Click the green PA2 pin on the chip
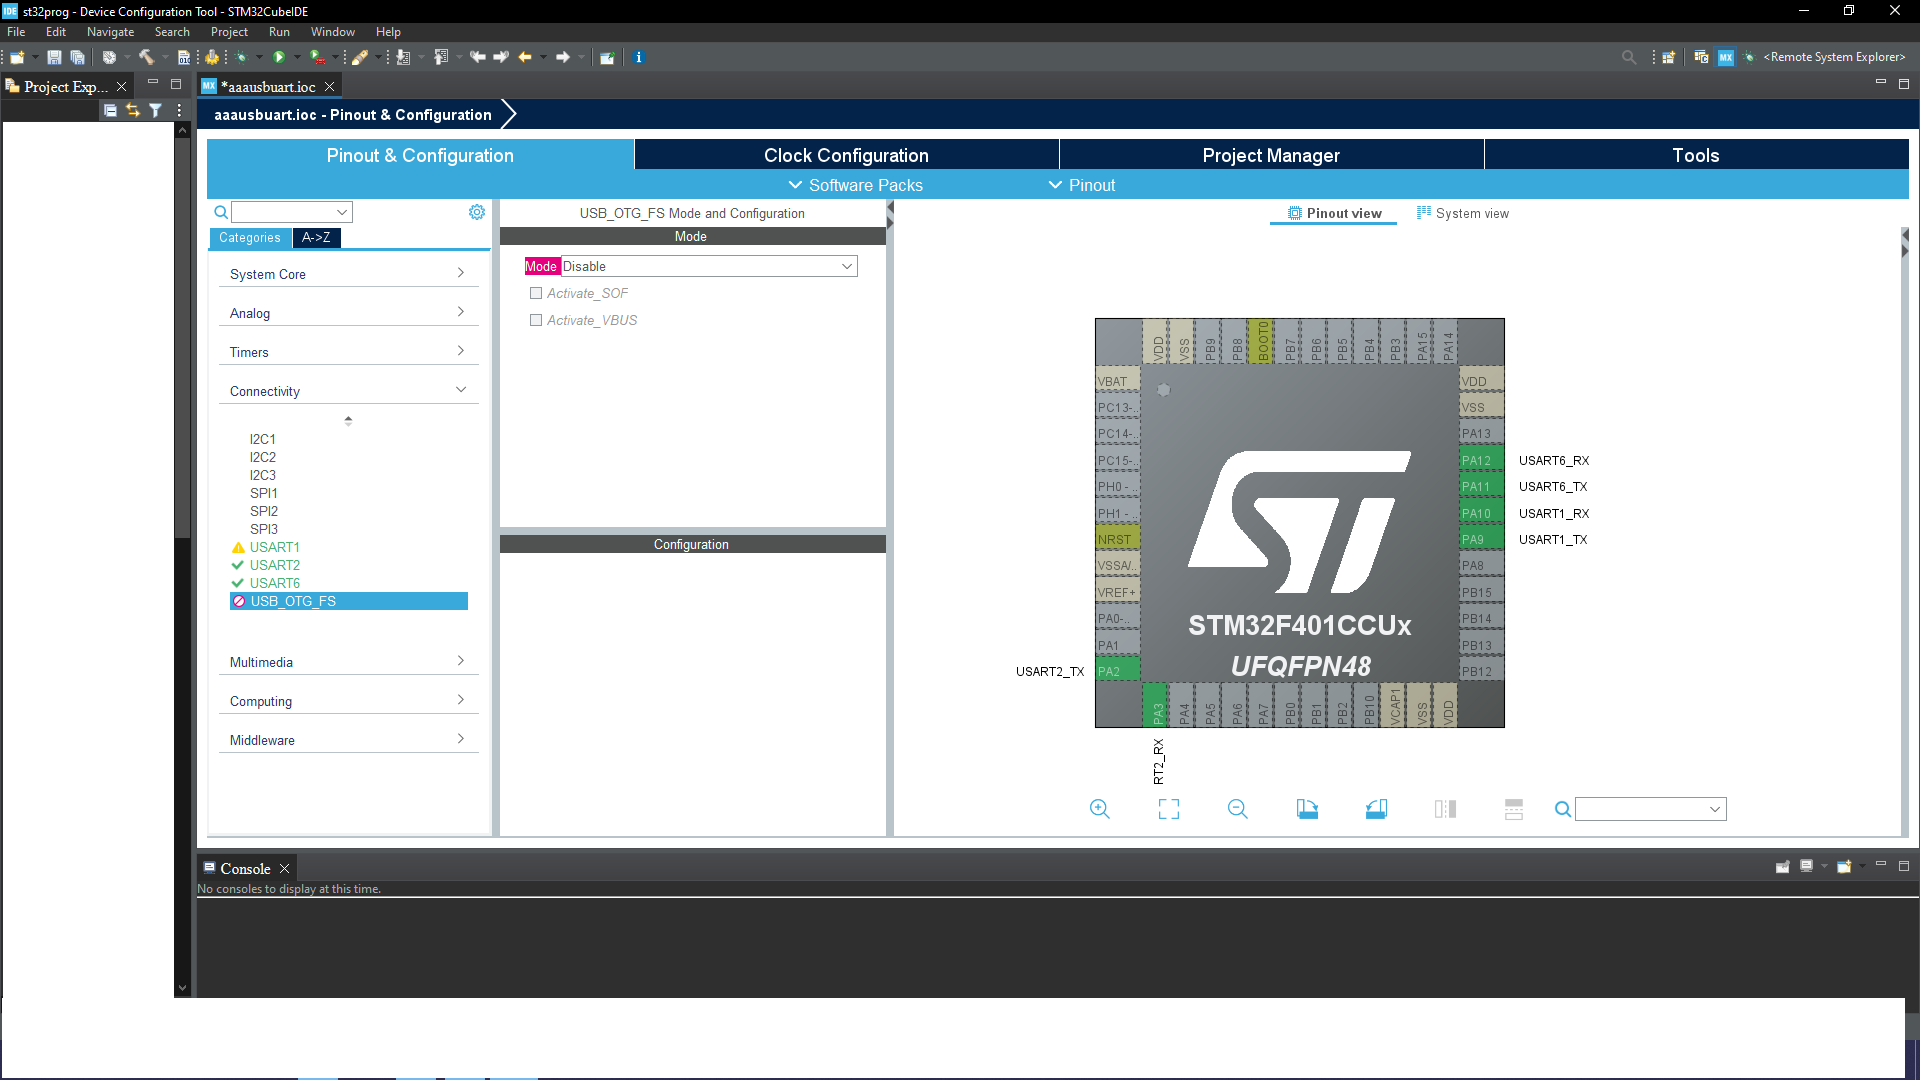Screen dimensions: 1920x1080 [x=1118, y=671]
